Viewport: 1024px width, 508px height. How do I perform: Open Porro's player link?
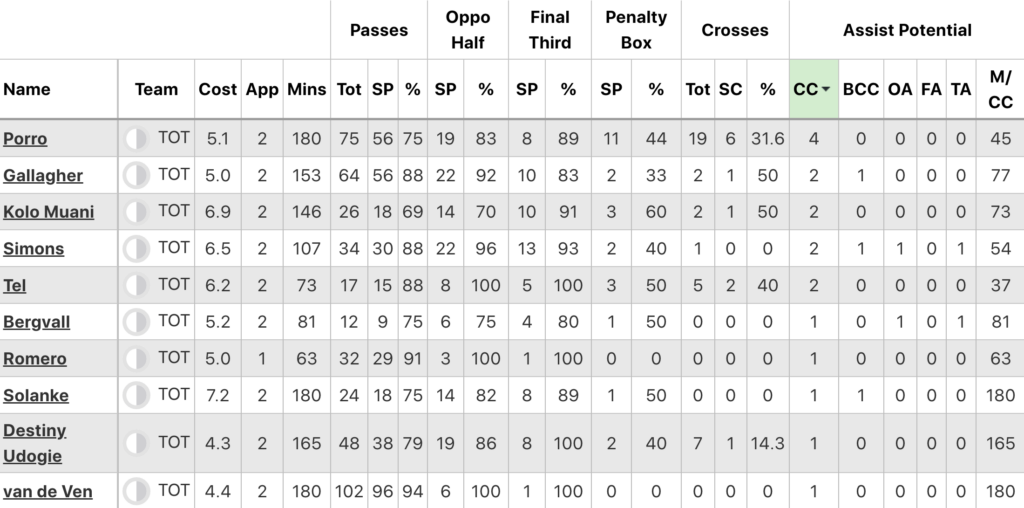tap(25, 139)
